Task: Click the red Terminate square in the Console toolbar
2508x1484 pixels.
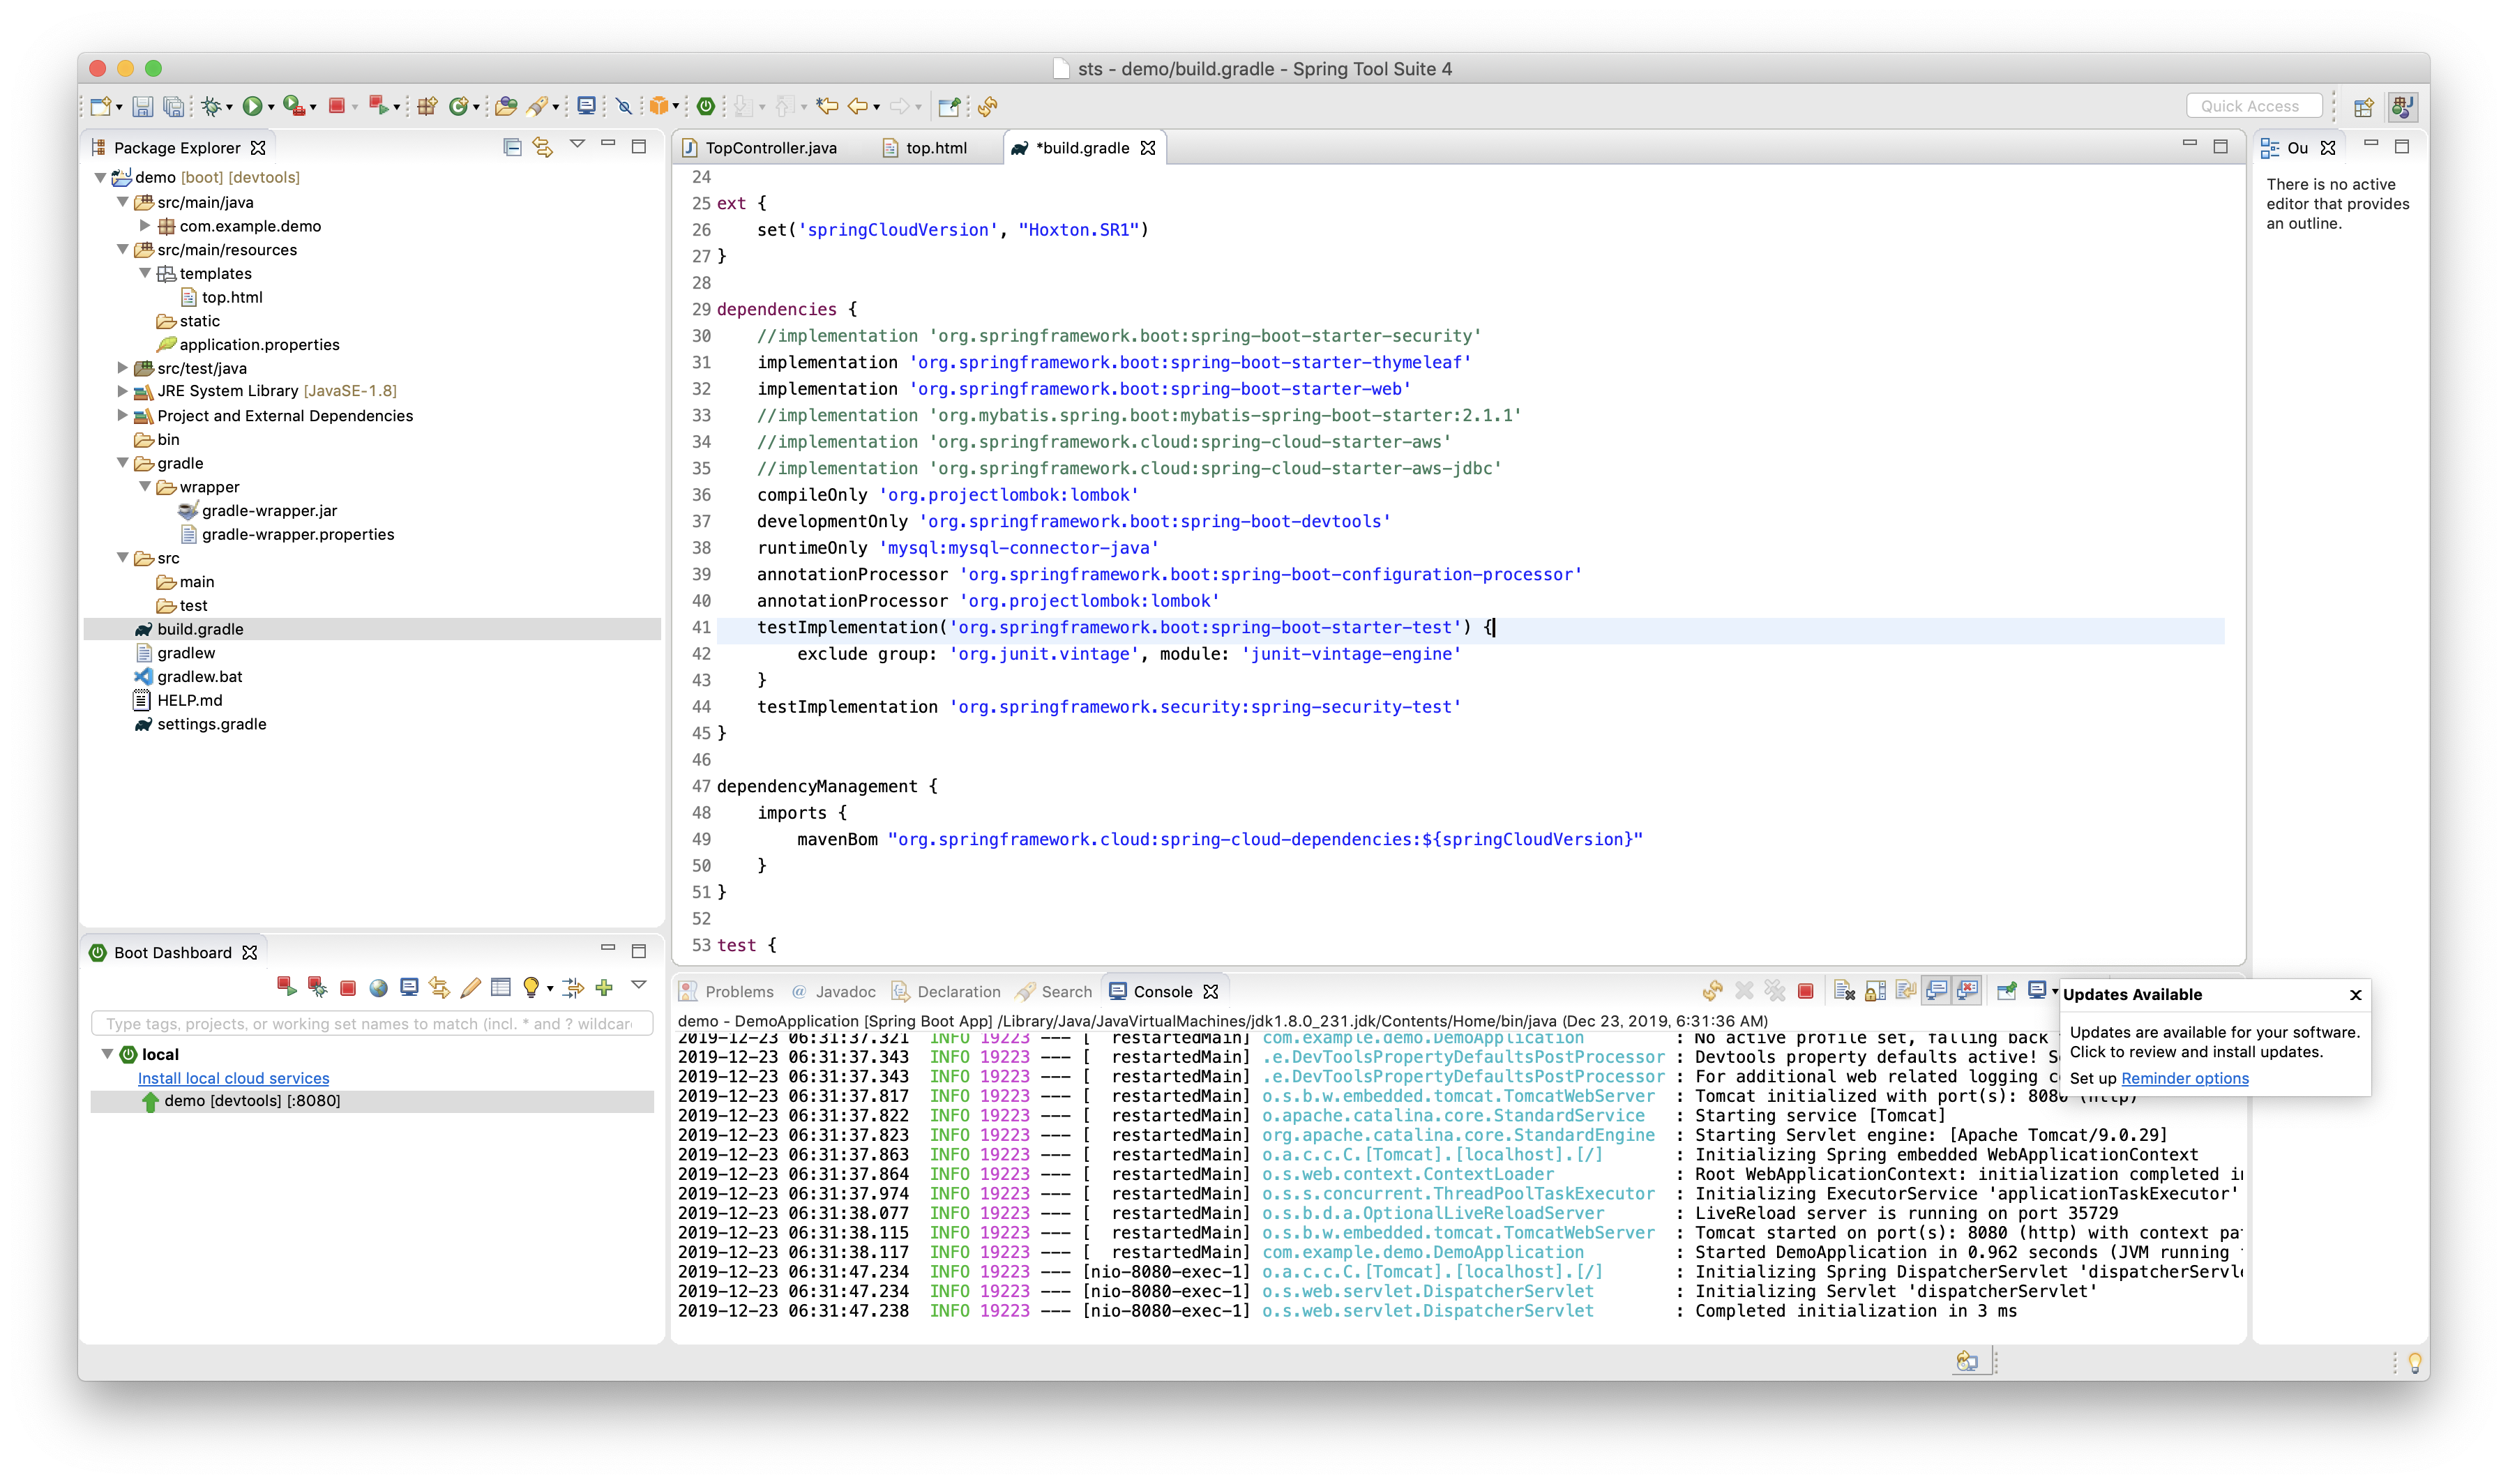Action: [1805, 991]
